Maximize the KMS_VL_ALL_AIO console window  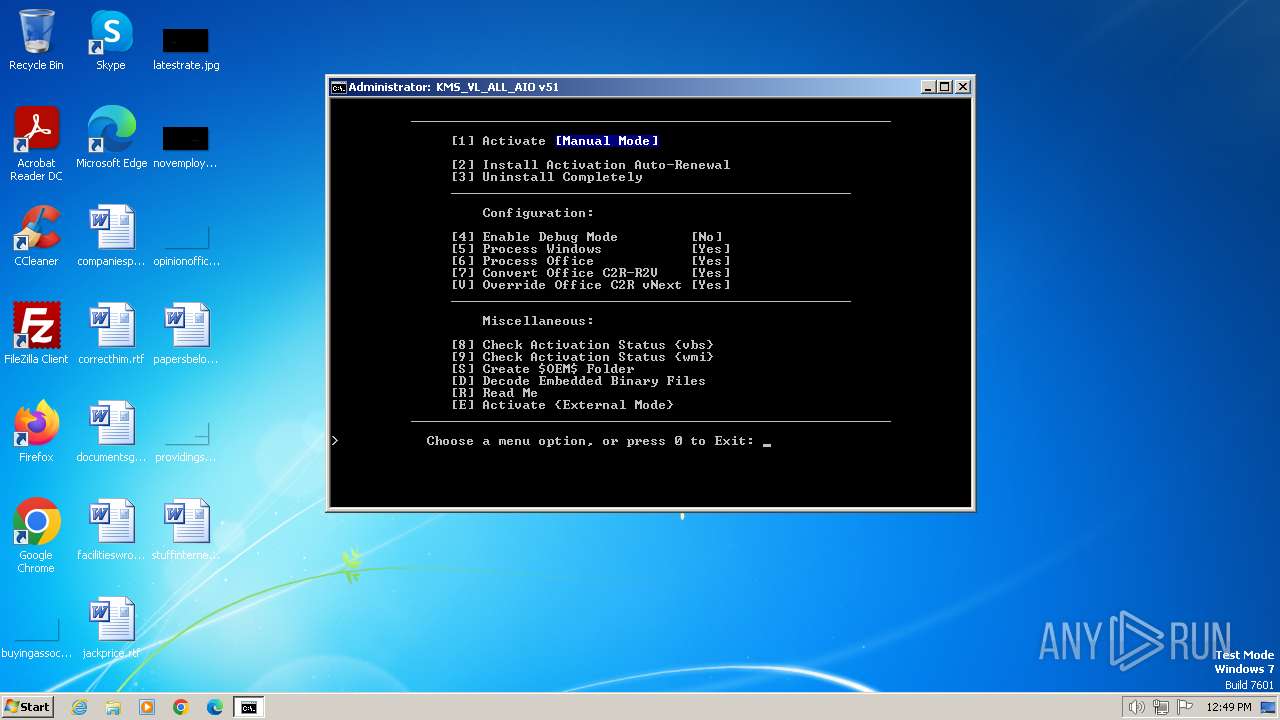[x=945, y=87]
